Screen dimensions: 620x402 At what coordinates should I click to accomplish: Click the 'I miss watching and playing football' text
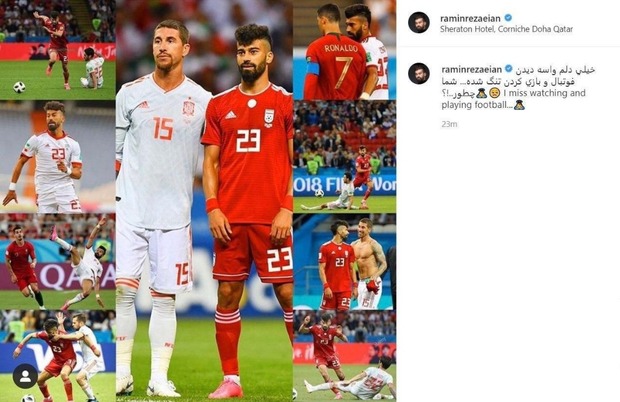pyautogui.click(x=513, y=99)
